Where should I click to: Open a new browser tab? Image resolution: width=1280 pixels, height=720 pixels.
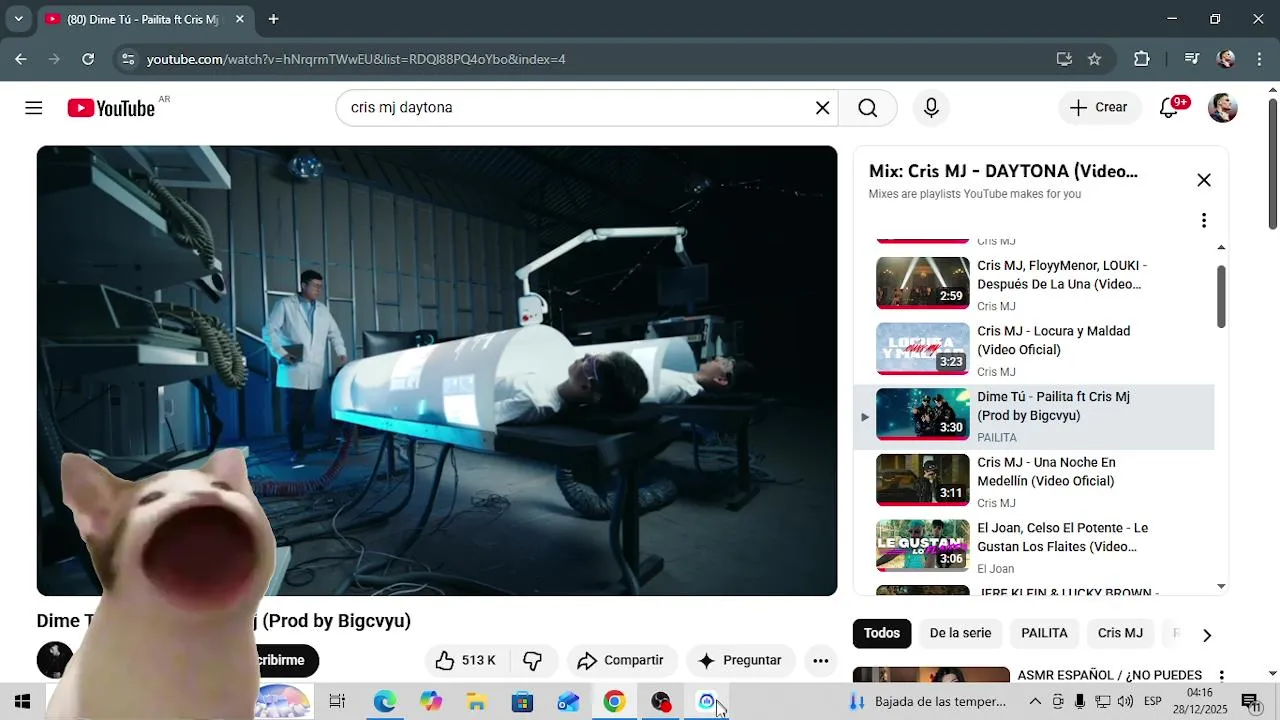click(x=273, y=19)
